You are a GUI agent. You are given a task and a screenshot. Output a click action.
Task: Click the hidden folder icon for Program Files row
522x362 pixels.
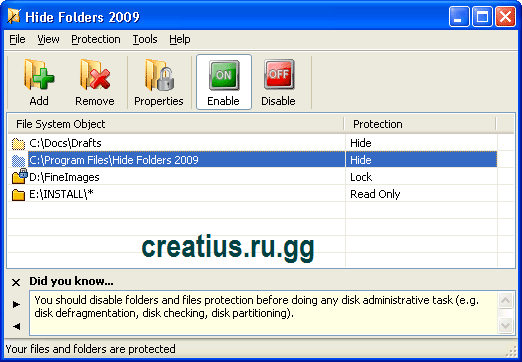(18, 160)
